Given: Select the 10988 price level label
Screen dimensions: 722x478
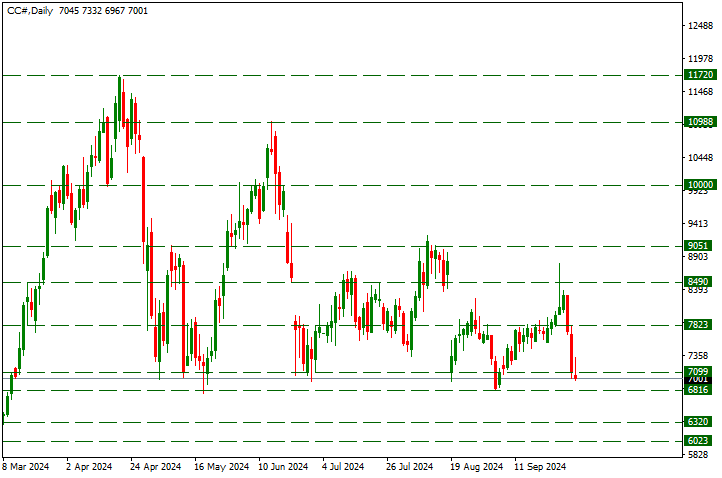Looking at the screenshot, I should [700, 122].
